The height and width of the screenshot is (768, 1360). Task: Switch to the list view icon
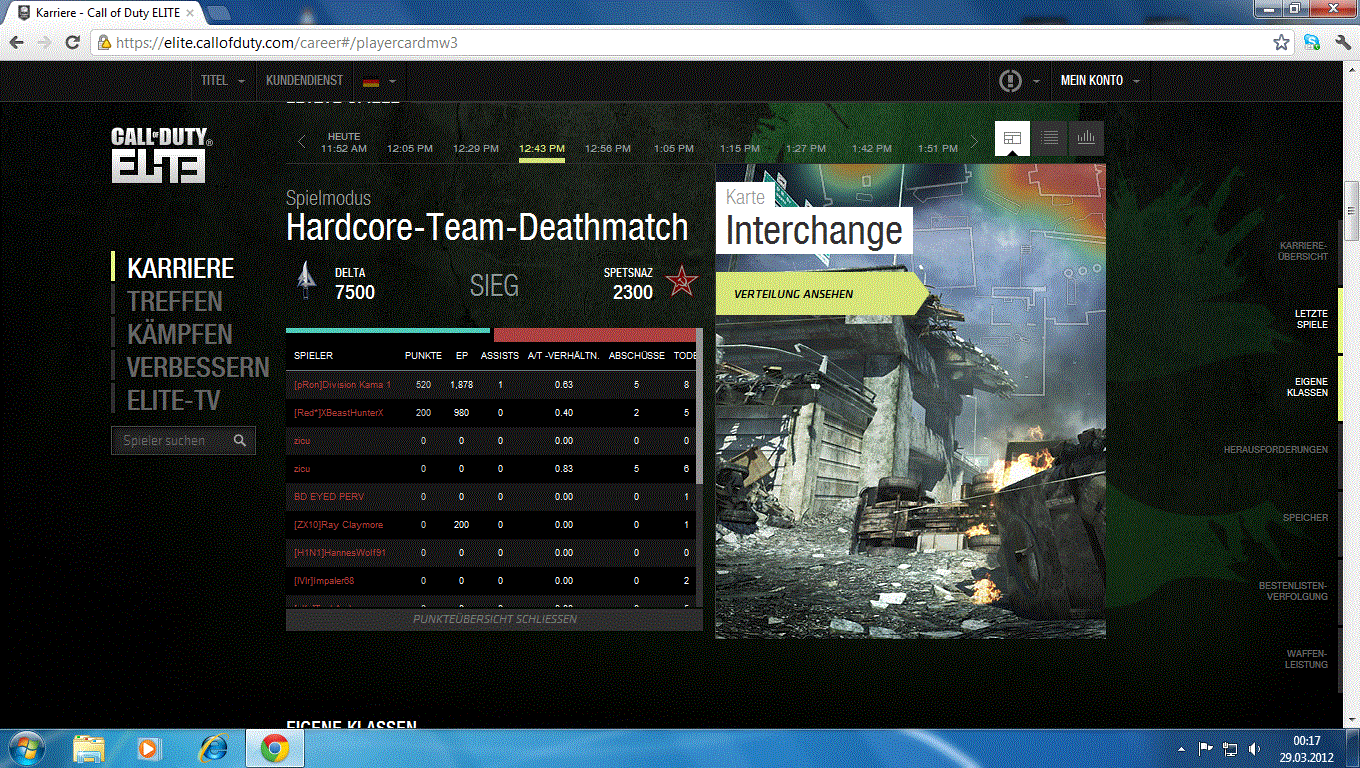coord(1049,139)
